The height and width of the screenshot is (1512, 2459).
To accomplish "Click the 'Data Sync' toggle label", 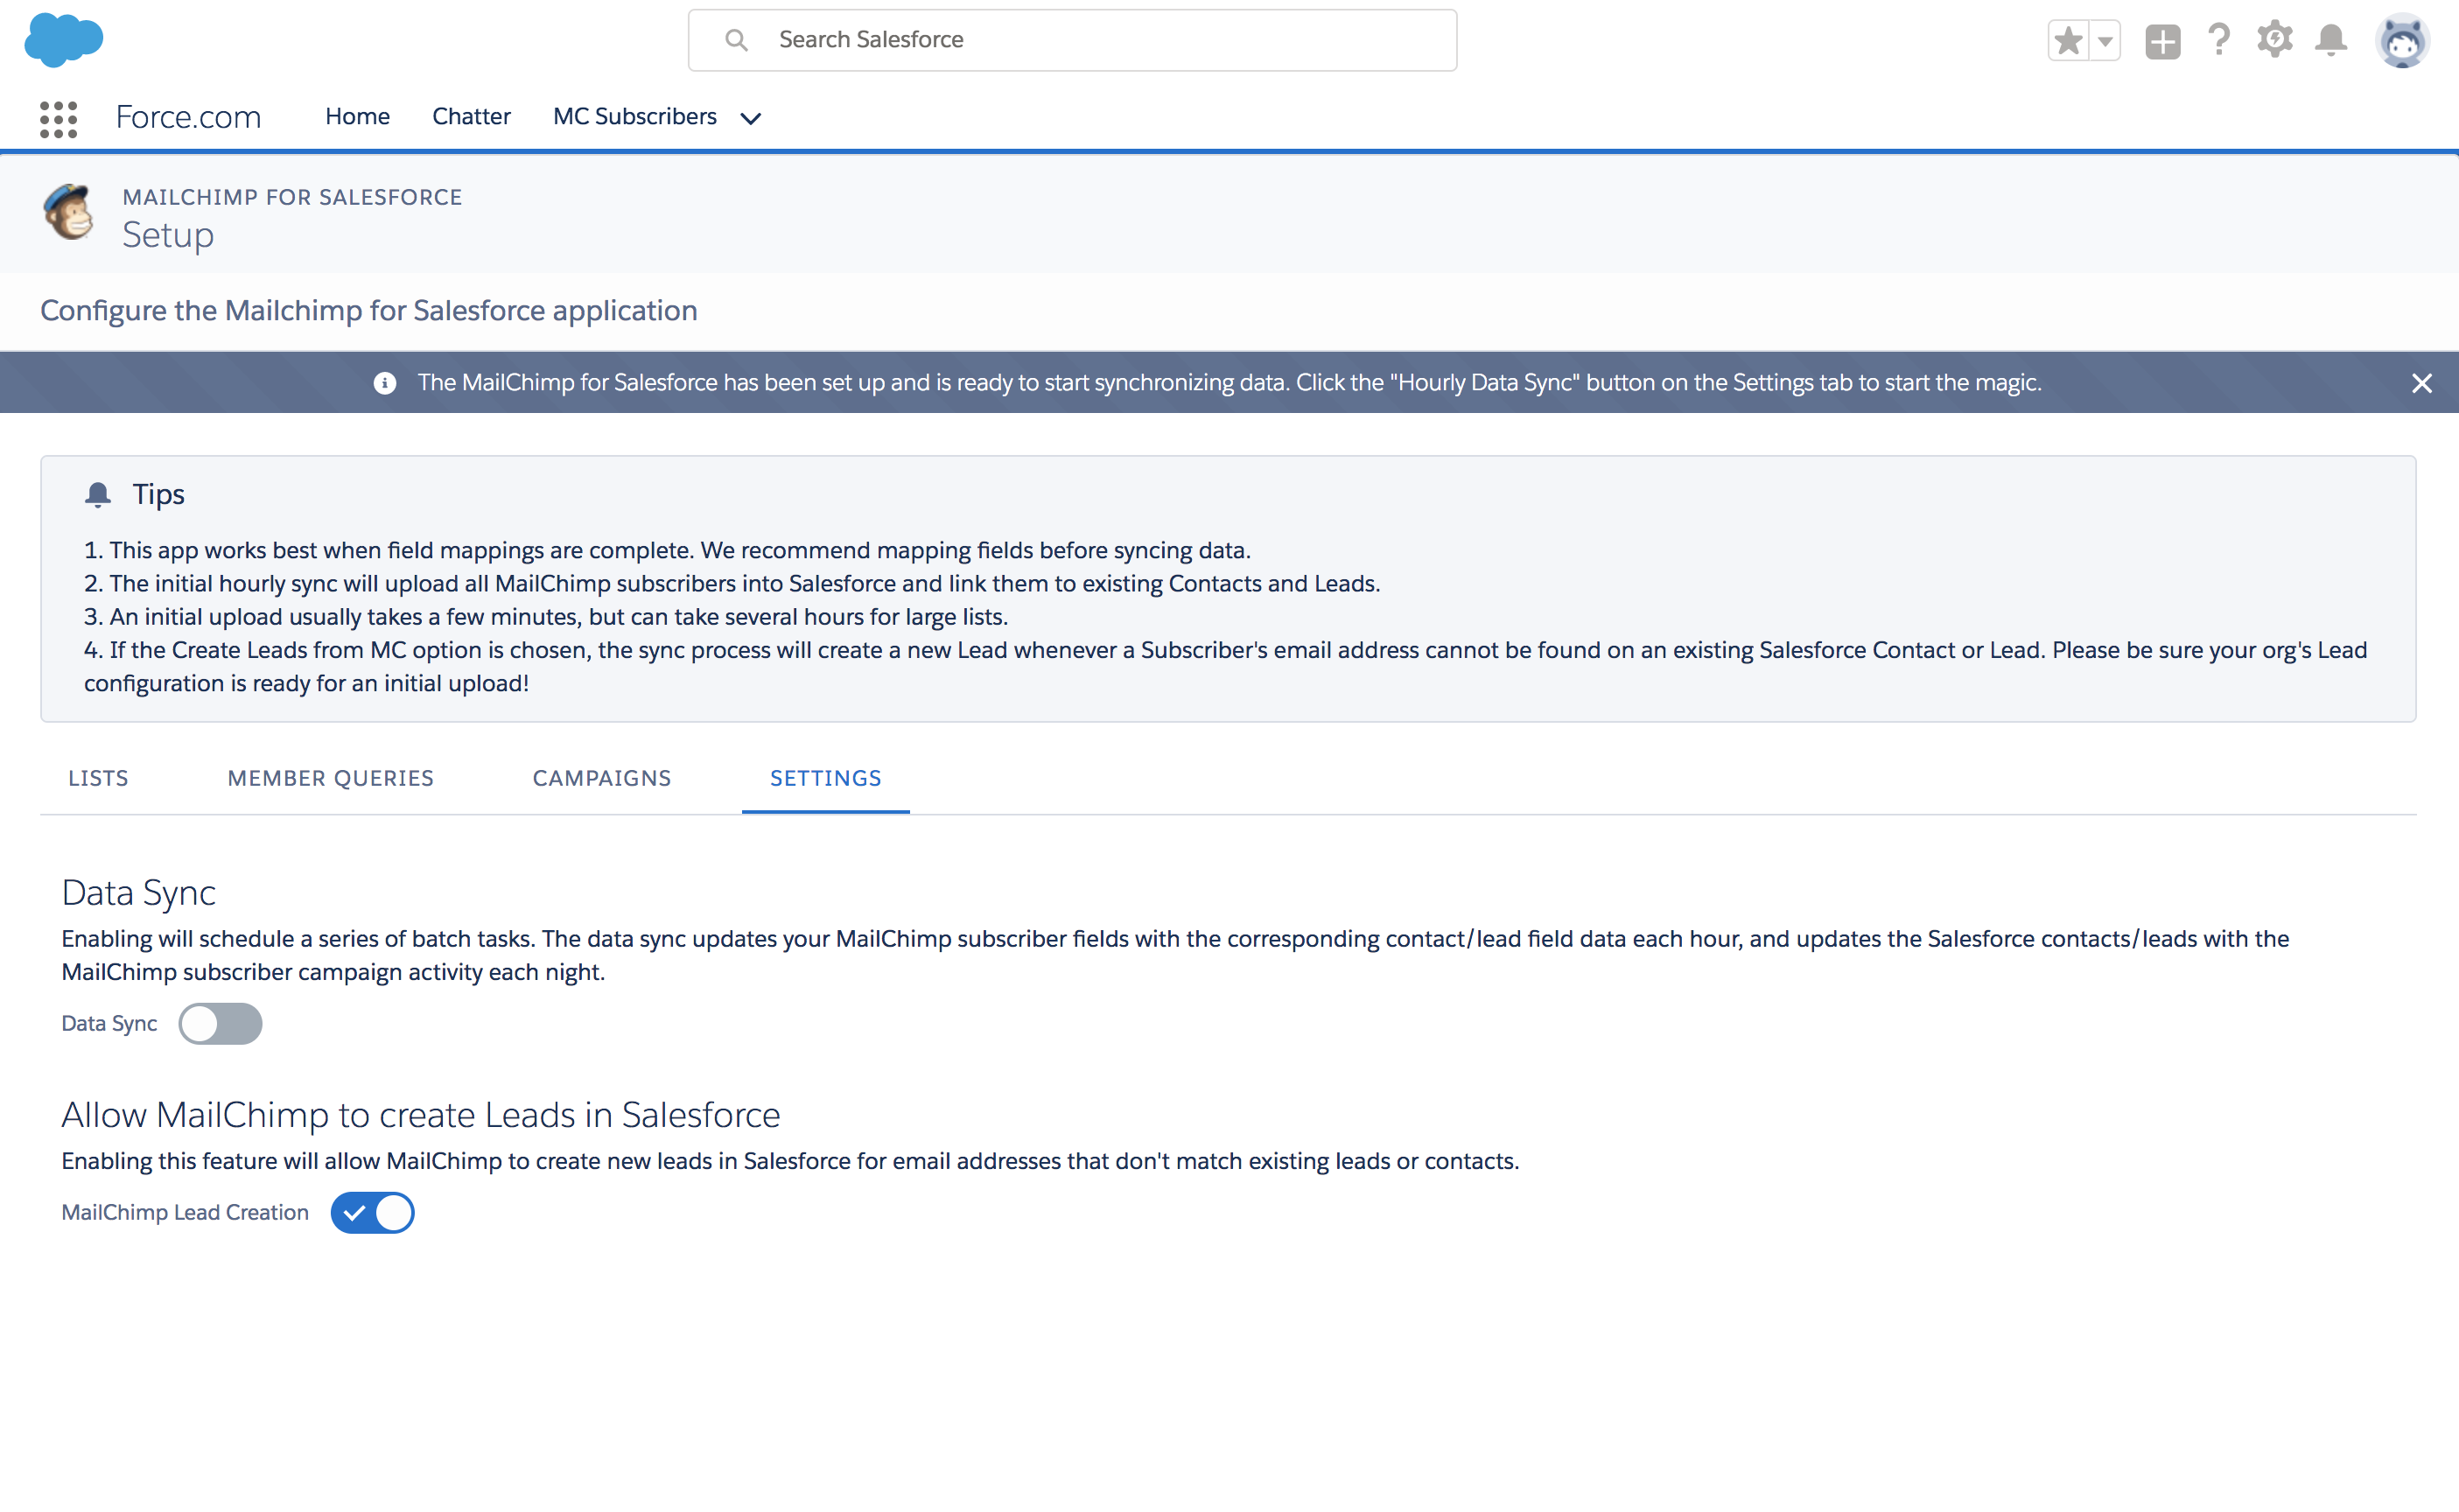I will point(109,1023).
